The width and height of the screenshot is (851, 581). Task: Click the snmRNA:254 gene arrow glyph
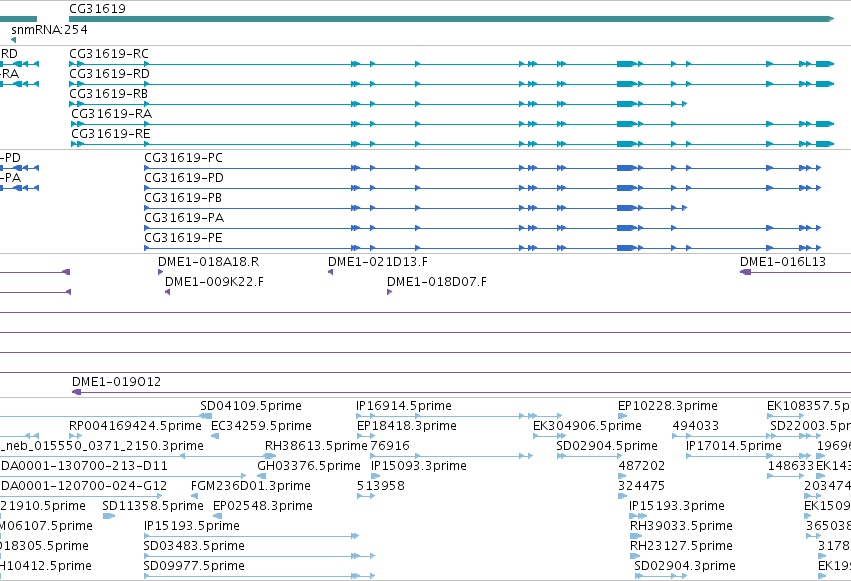[x=14, y=40]
